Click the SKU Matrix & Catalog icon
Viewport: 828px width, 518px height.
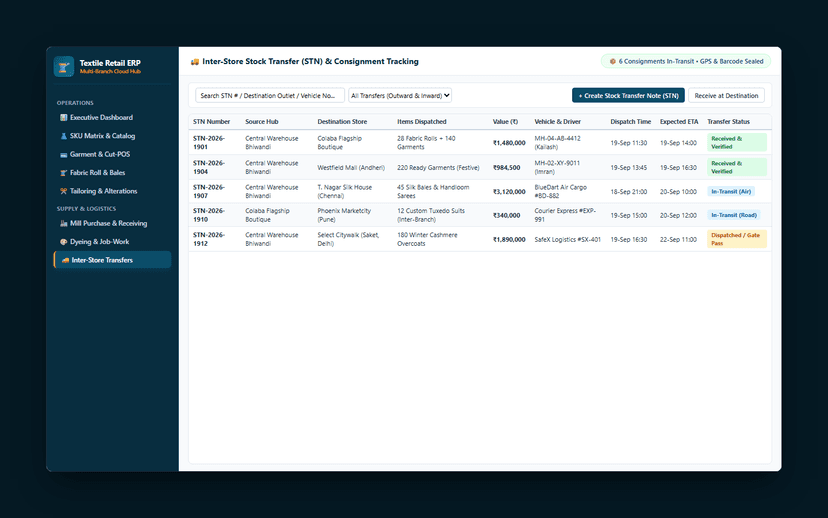63,136
